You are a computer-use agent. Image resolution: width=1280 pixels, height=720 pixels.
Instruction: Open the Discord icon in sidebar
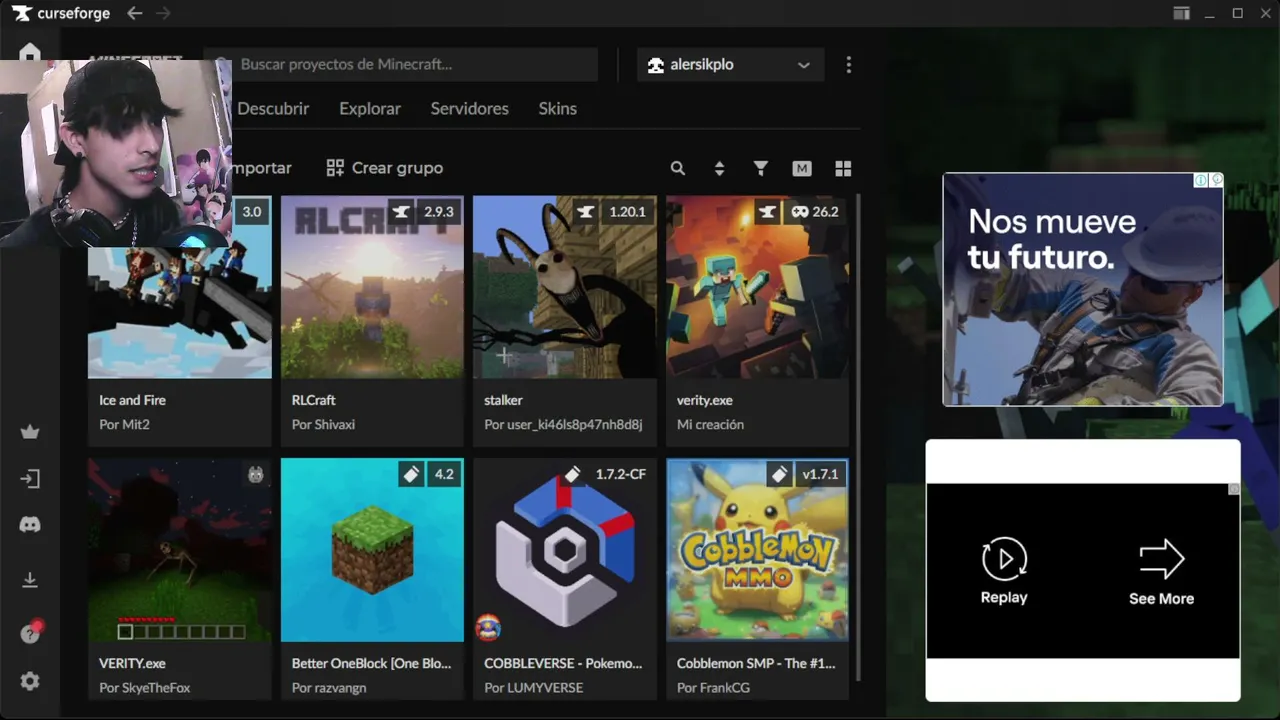pyautogui.click(x=30, y=525)
